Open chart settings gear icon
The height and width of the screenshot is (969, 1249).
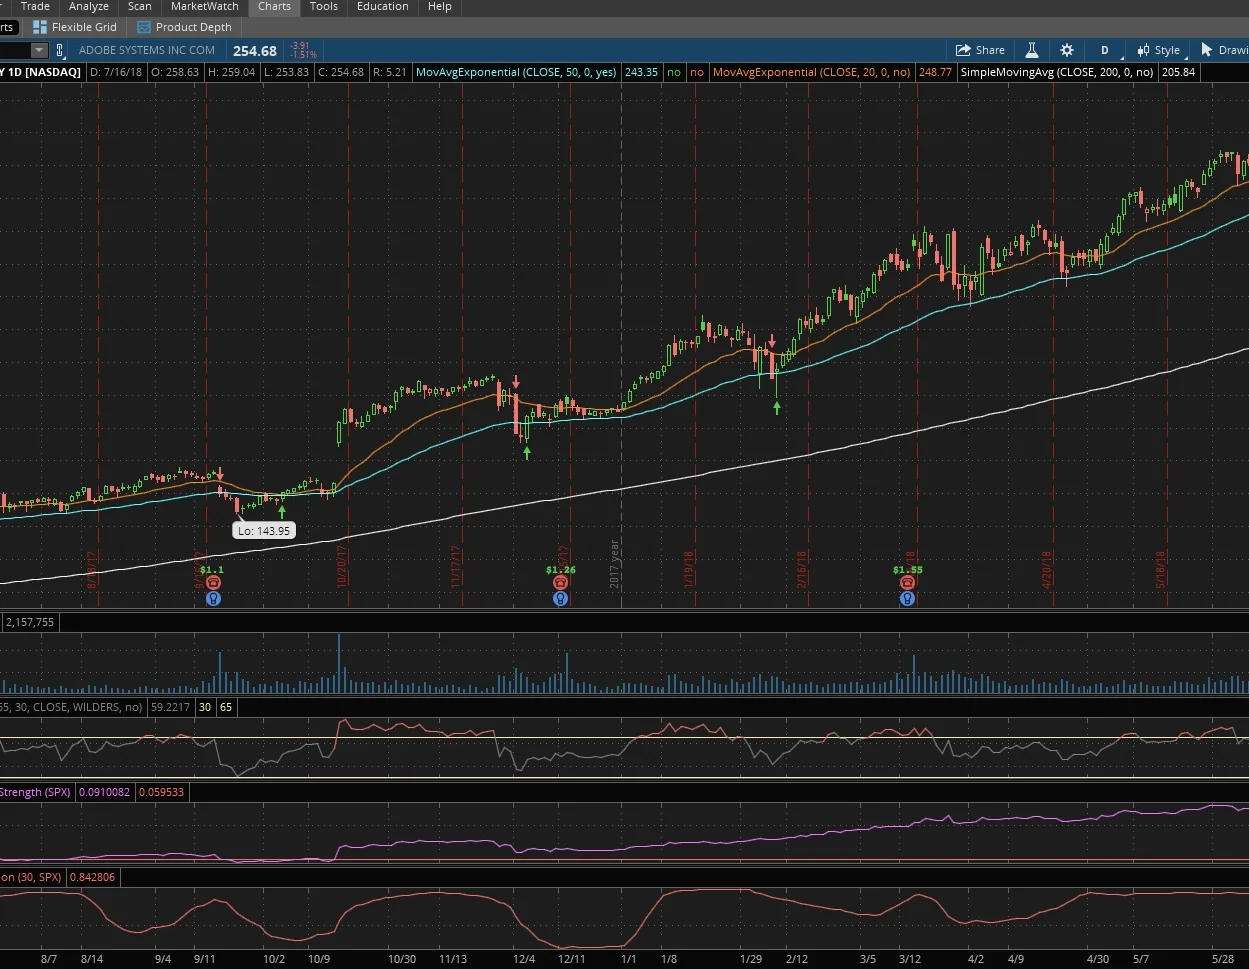pos(1067,50)
